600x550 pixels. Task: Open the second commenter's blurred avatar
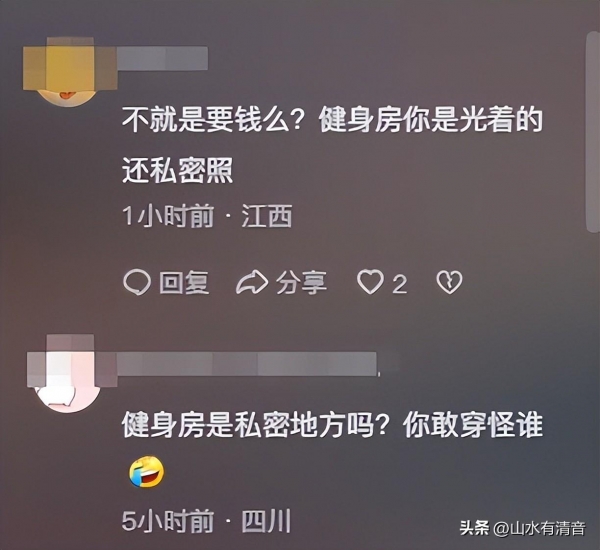(x=71, y=374)
